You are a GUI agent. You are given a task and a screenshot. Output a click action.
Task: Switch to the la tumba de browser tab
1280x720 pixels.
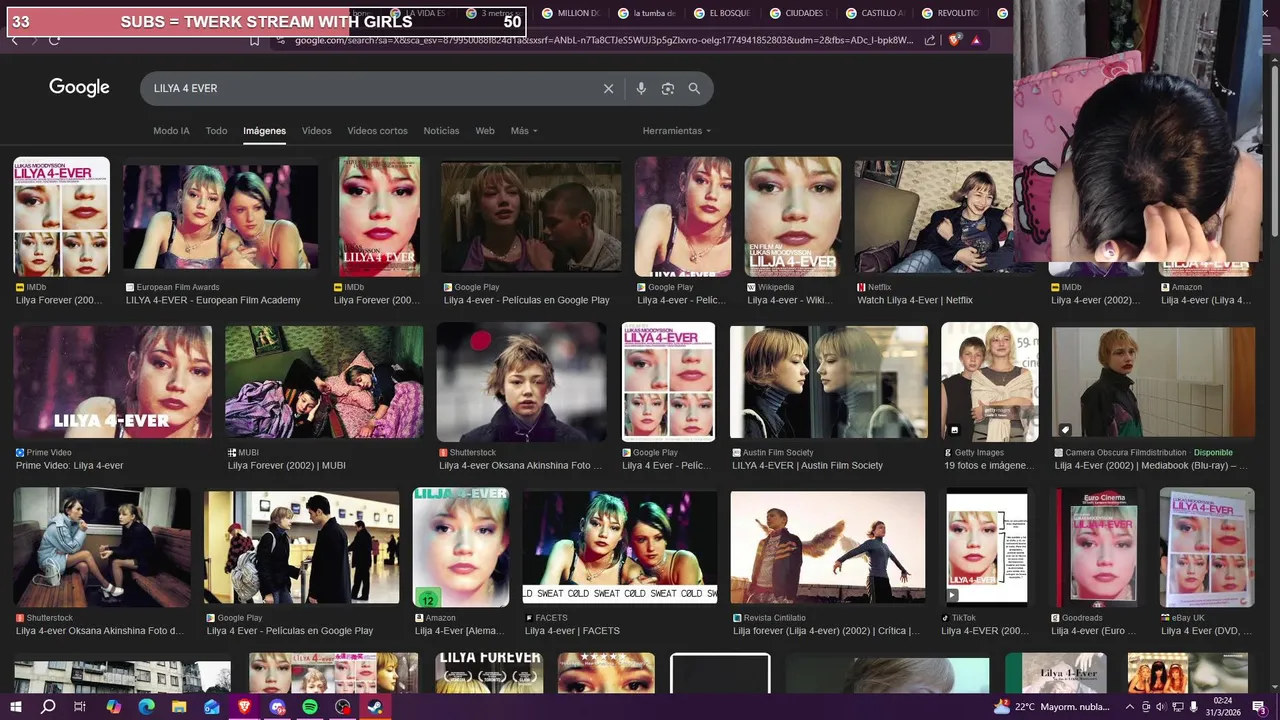coord(647,13)
